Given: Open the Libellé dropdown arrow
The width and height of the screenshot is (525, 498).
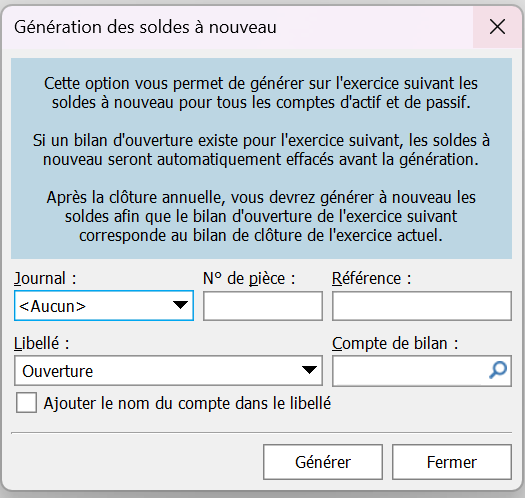Looking at the screenshot, I should (x=309, y=370).
